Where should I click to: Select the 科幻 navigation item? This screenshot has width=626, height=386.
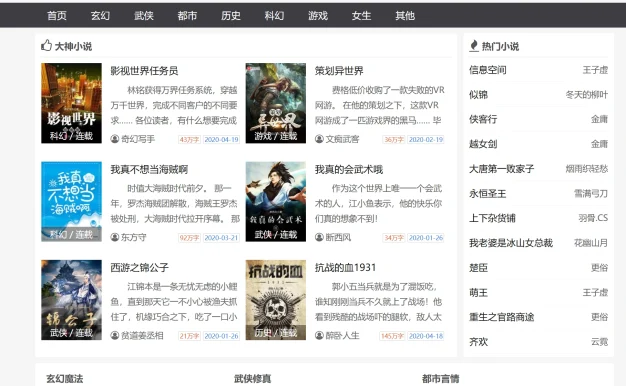274,16
